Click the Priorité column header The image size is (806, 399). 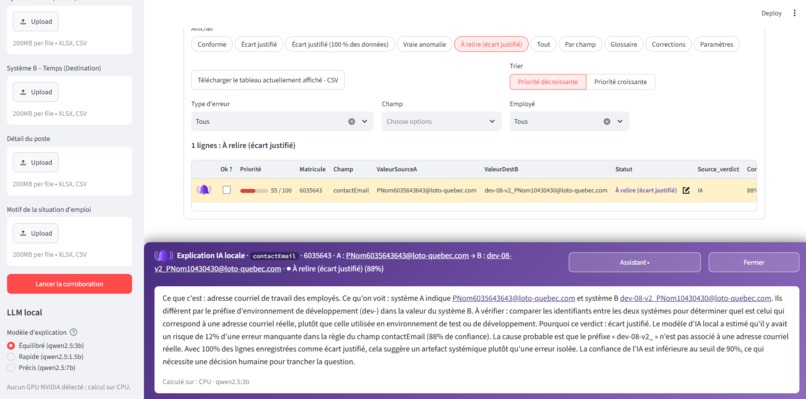(250, 169)
